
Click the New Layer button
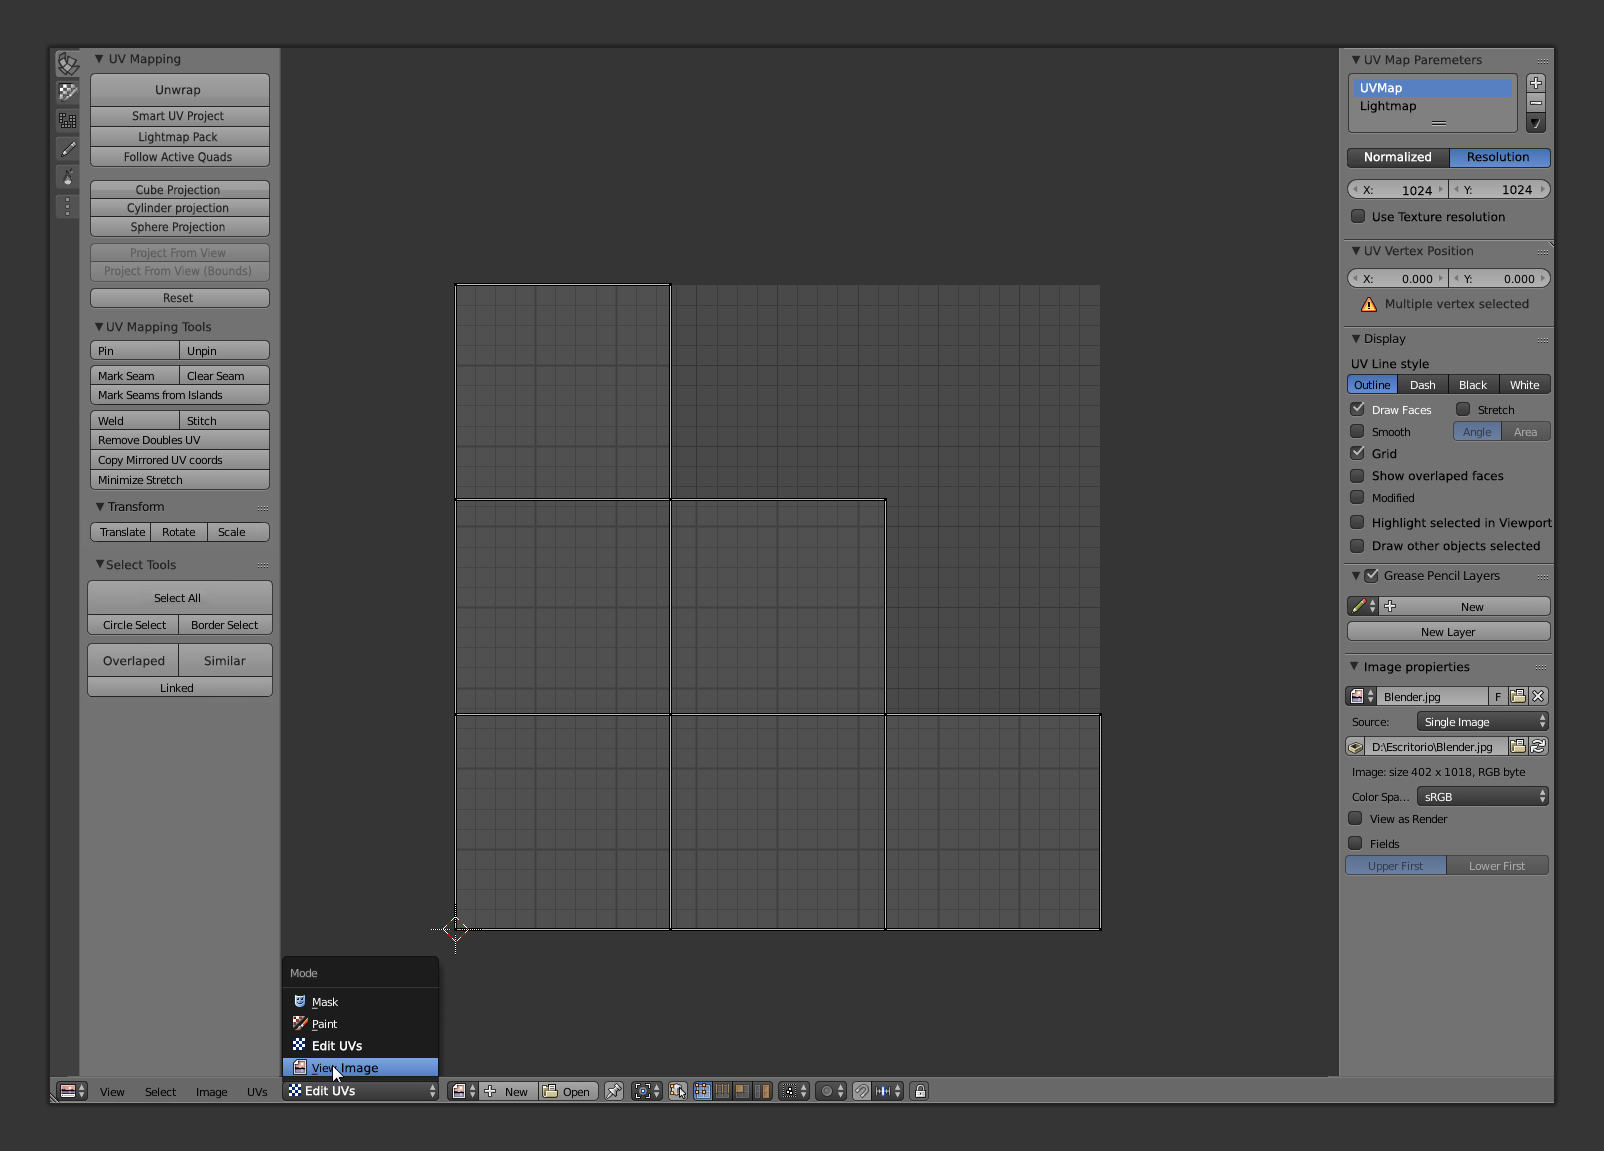click(x=1448, y=631)
